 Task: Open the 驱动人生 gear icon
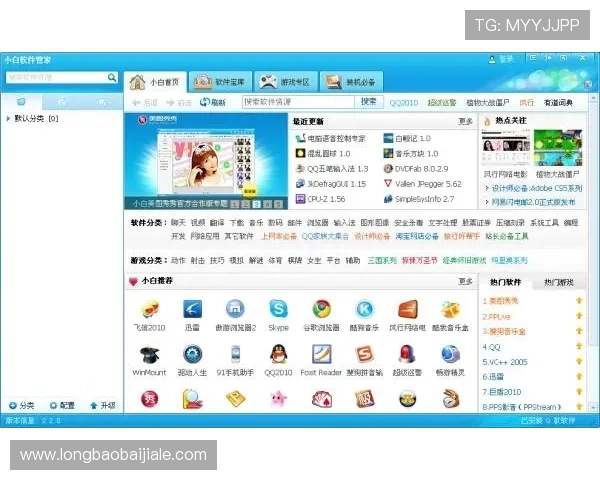192,354
